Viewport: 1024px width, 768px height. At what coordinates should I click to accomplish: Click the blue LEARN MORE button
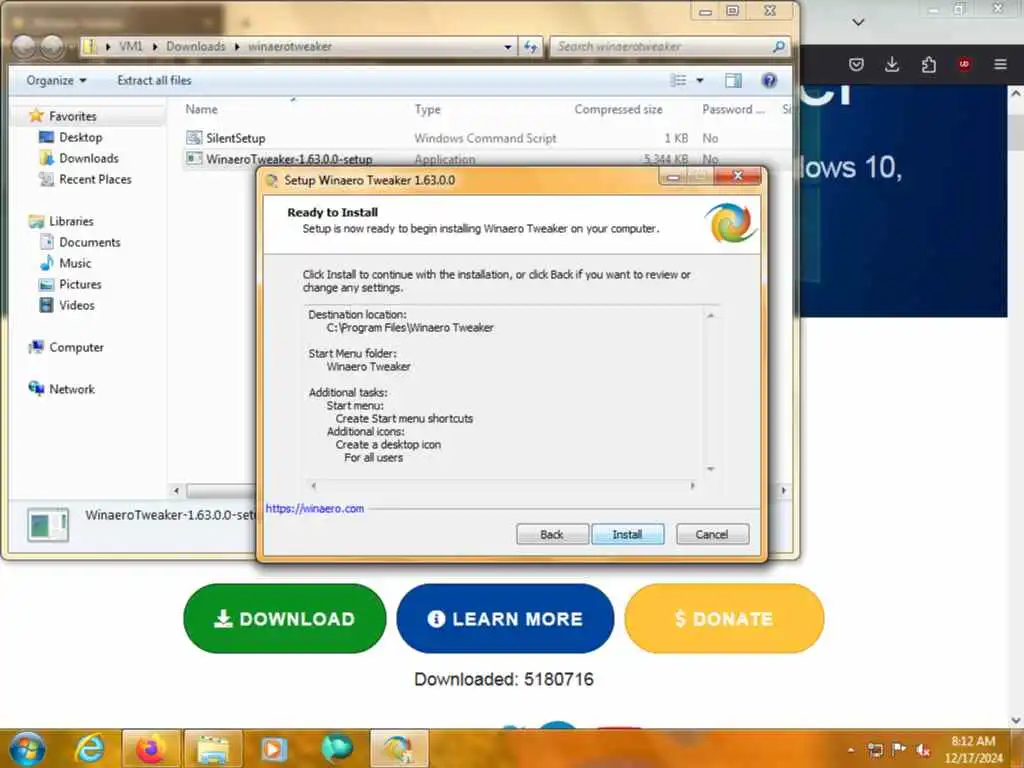(x=505, y=618)
